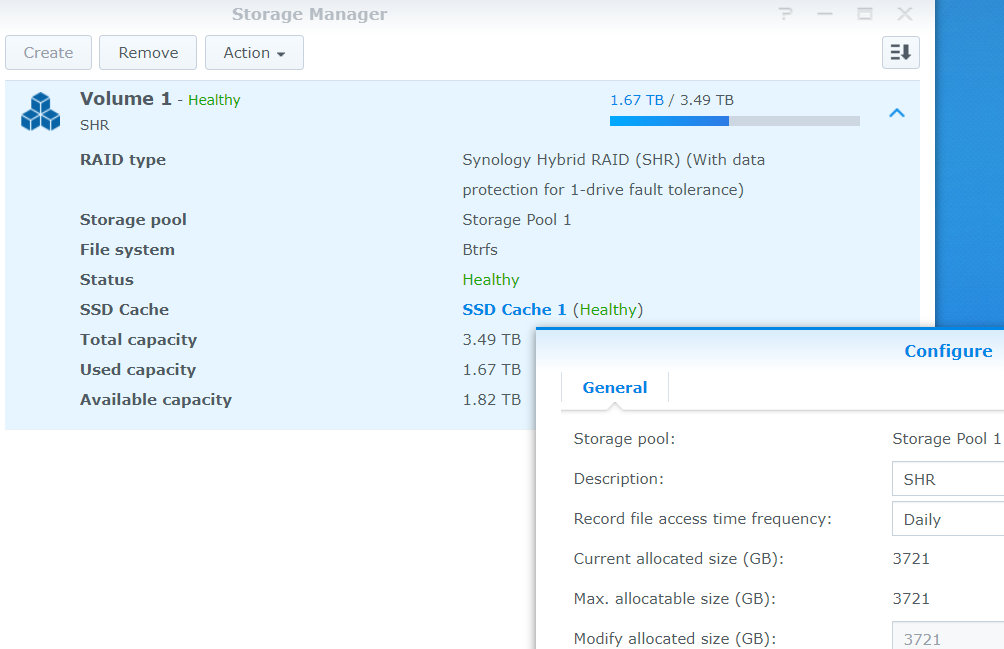The image size is (1004, 649).
Task: Click the Max. allocatable size 3721 value
Action: click(911, 598)
